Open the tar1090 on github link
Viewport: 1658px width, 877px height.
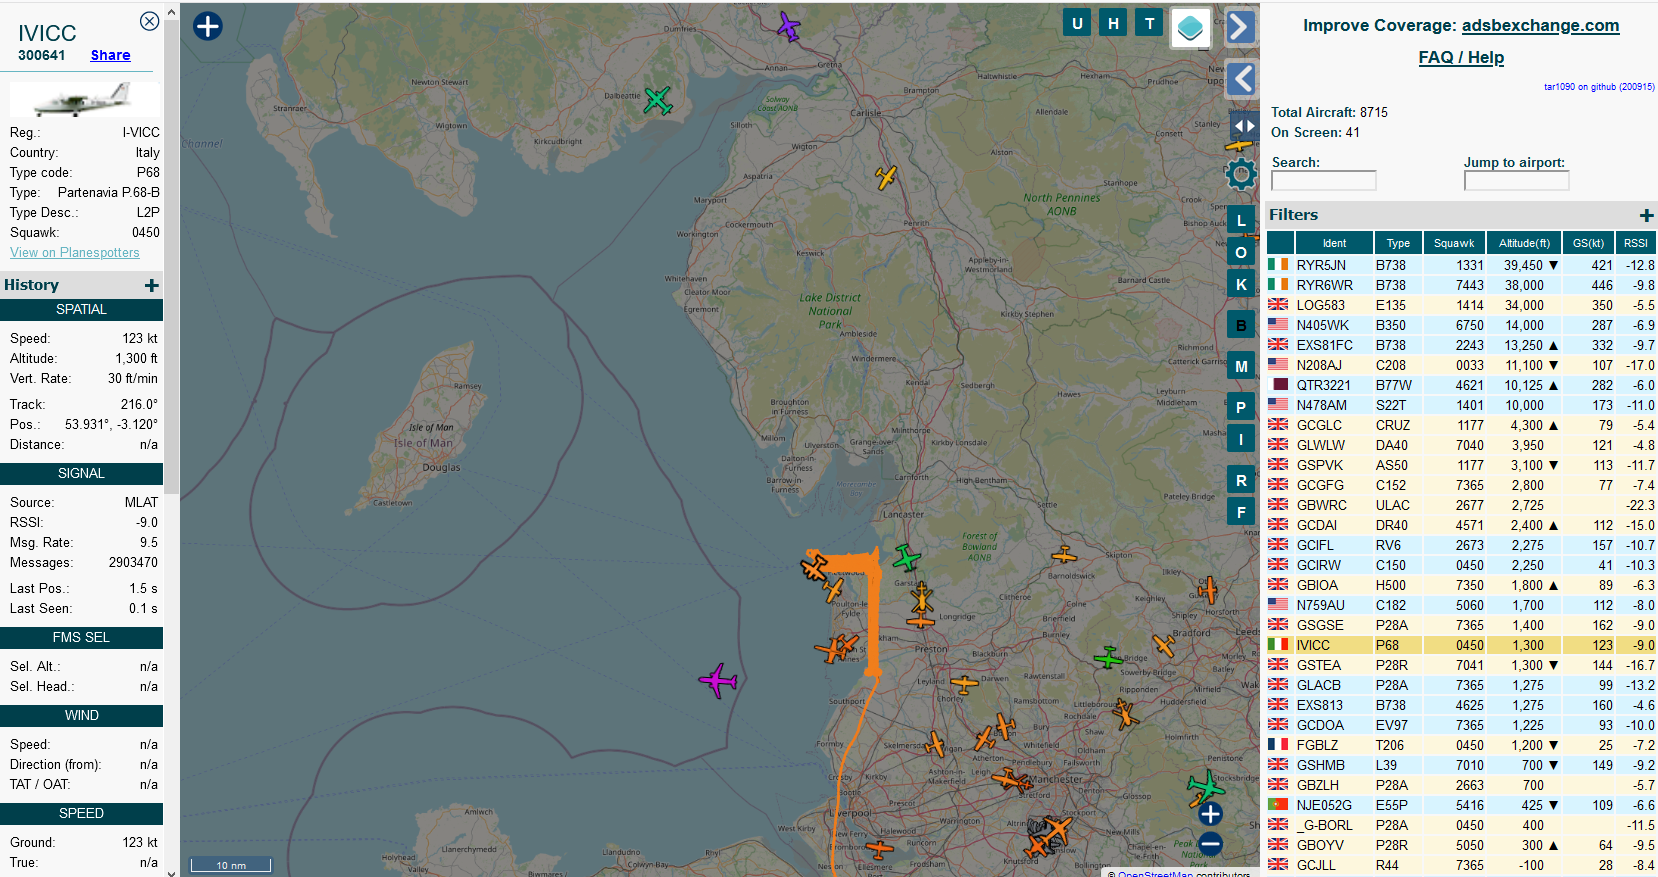1599,87
